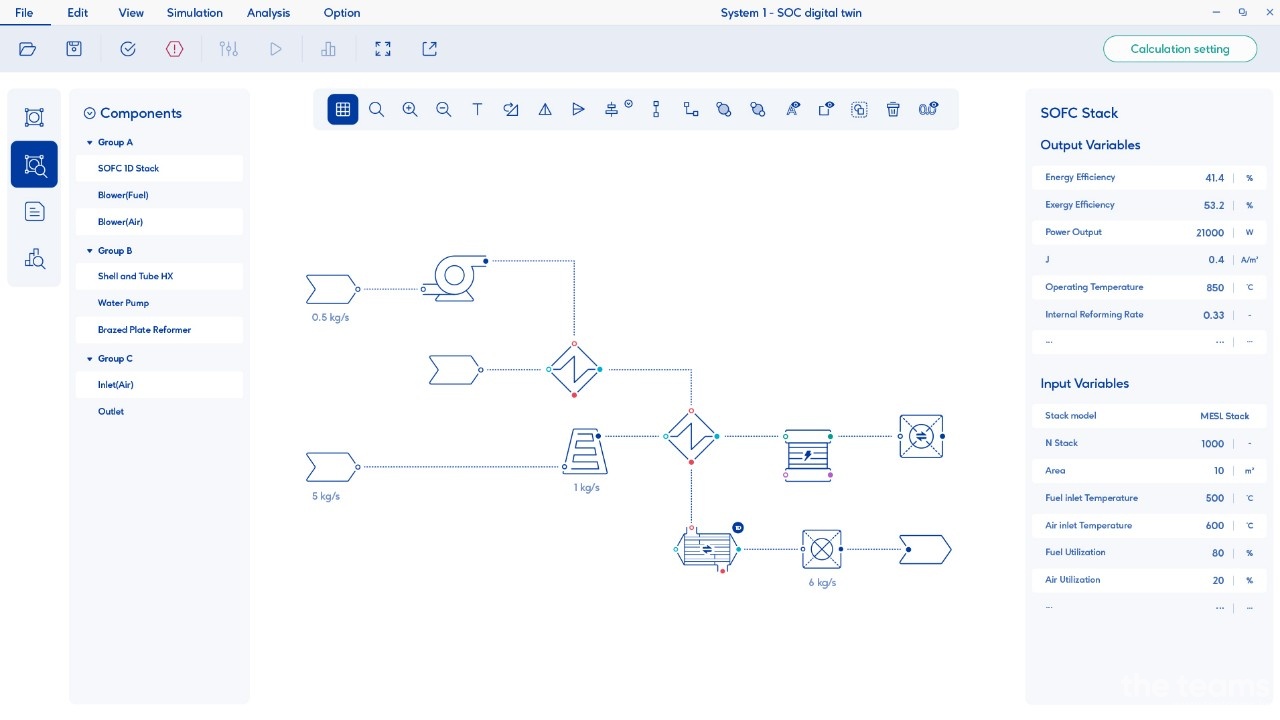Toggle text label visibility eye icon
This screenshot has height=720, width=1280.
coord(792,110)
